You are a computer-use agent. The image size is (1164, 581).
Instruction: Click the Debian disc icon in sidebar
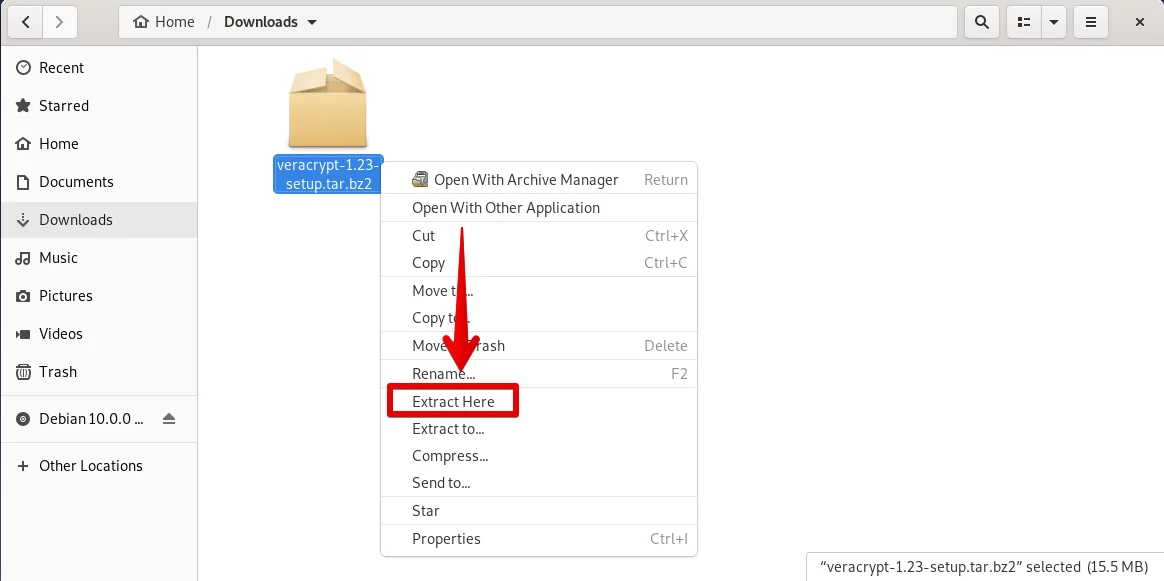24,418
